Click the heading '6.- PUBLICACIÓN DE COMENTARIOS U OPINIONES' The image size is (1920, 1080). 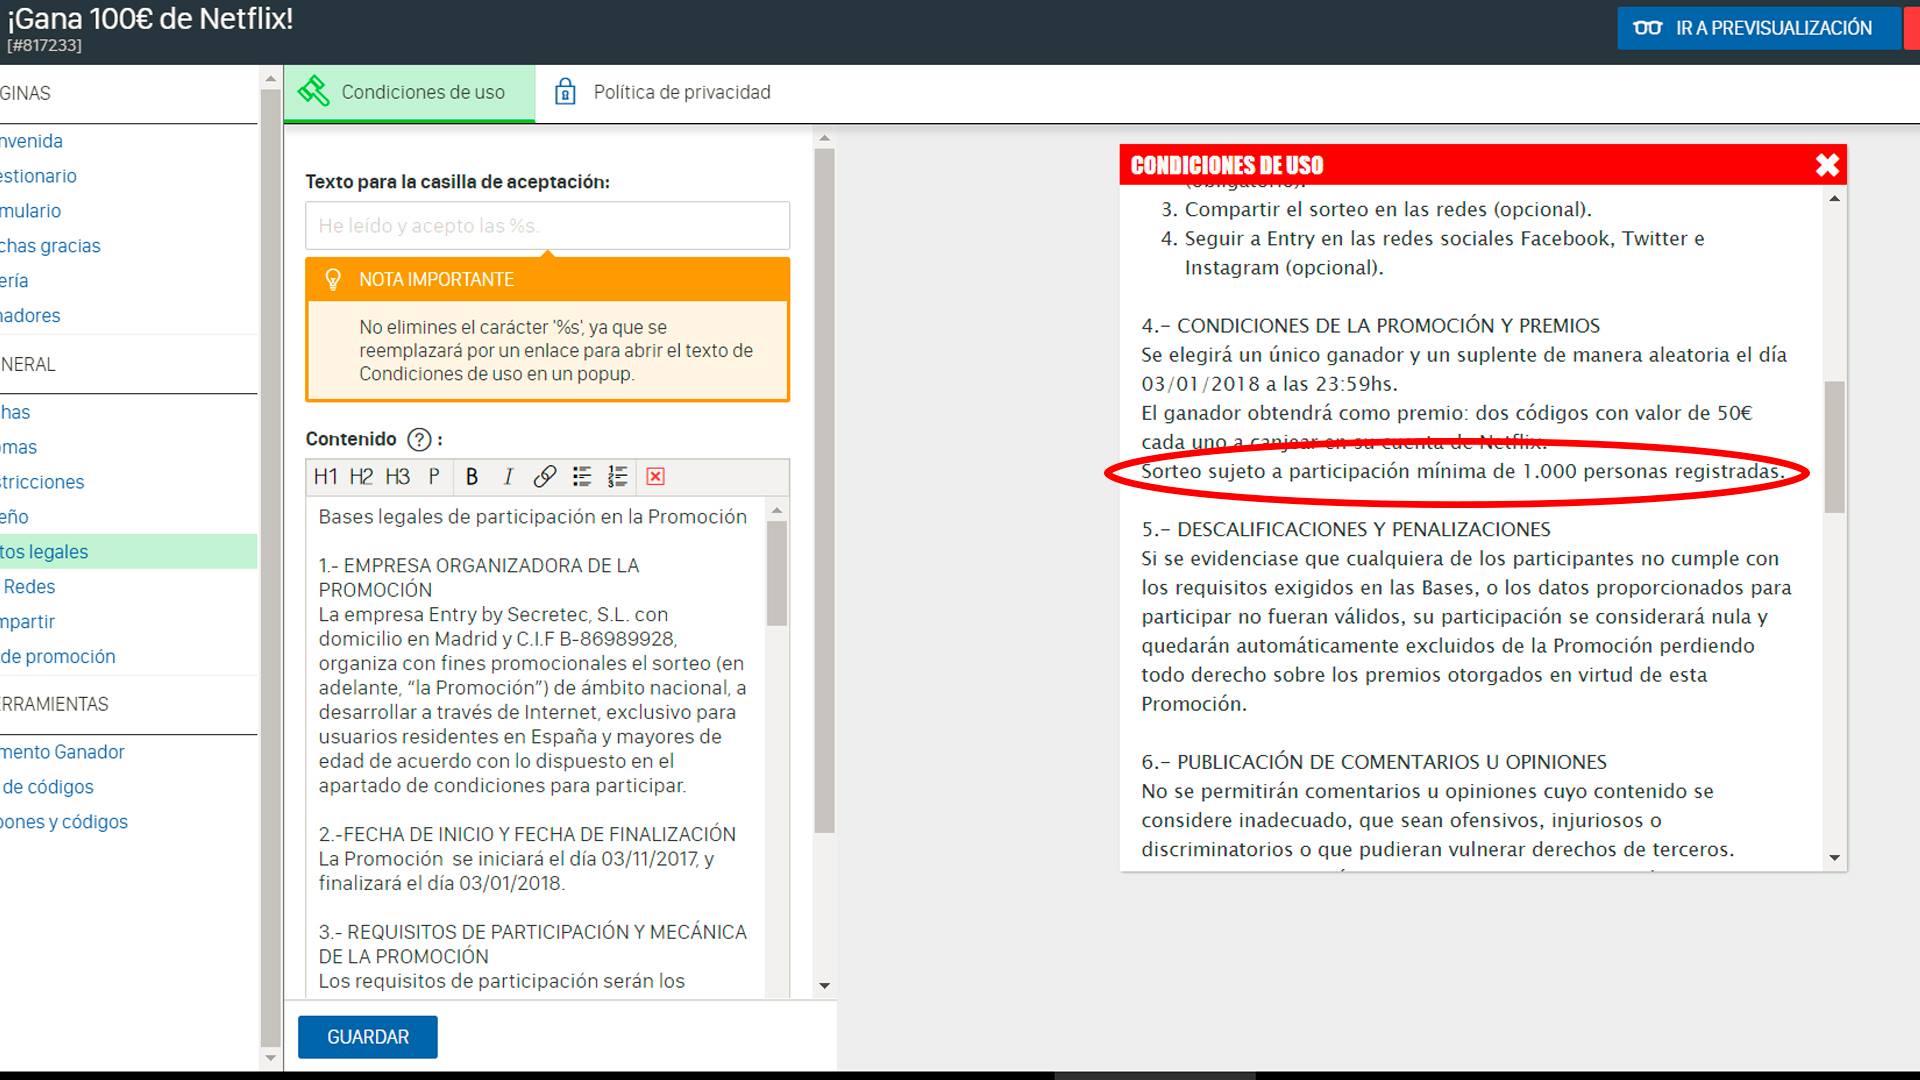click(1374, 763)
